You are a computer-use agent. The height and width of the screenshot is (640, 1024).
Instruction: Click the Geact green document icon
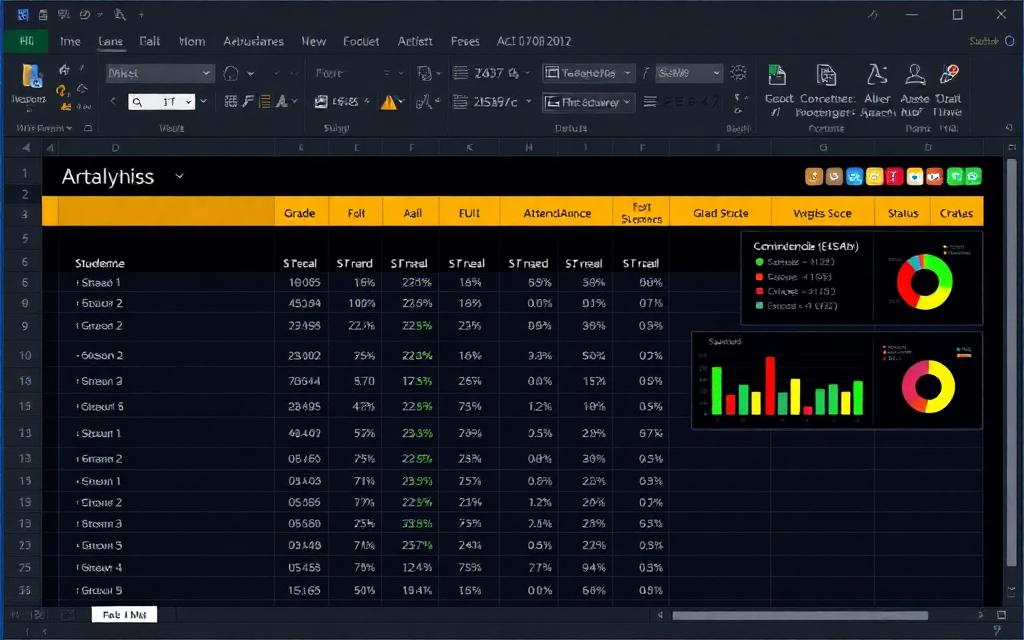pyautogui.click(x=777, y=75)
